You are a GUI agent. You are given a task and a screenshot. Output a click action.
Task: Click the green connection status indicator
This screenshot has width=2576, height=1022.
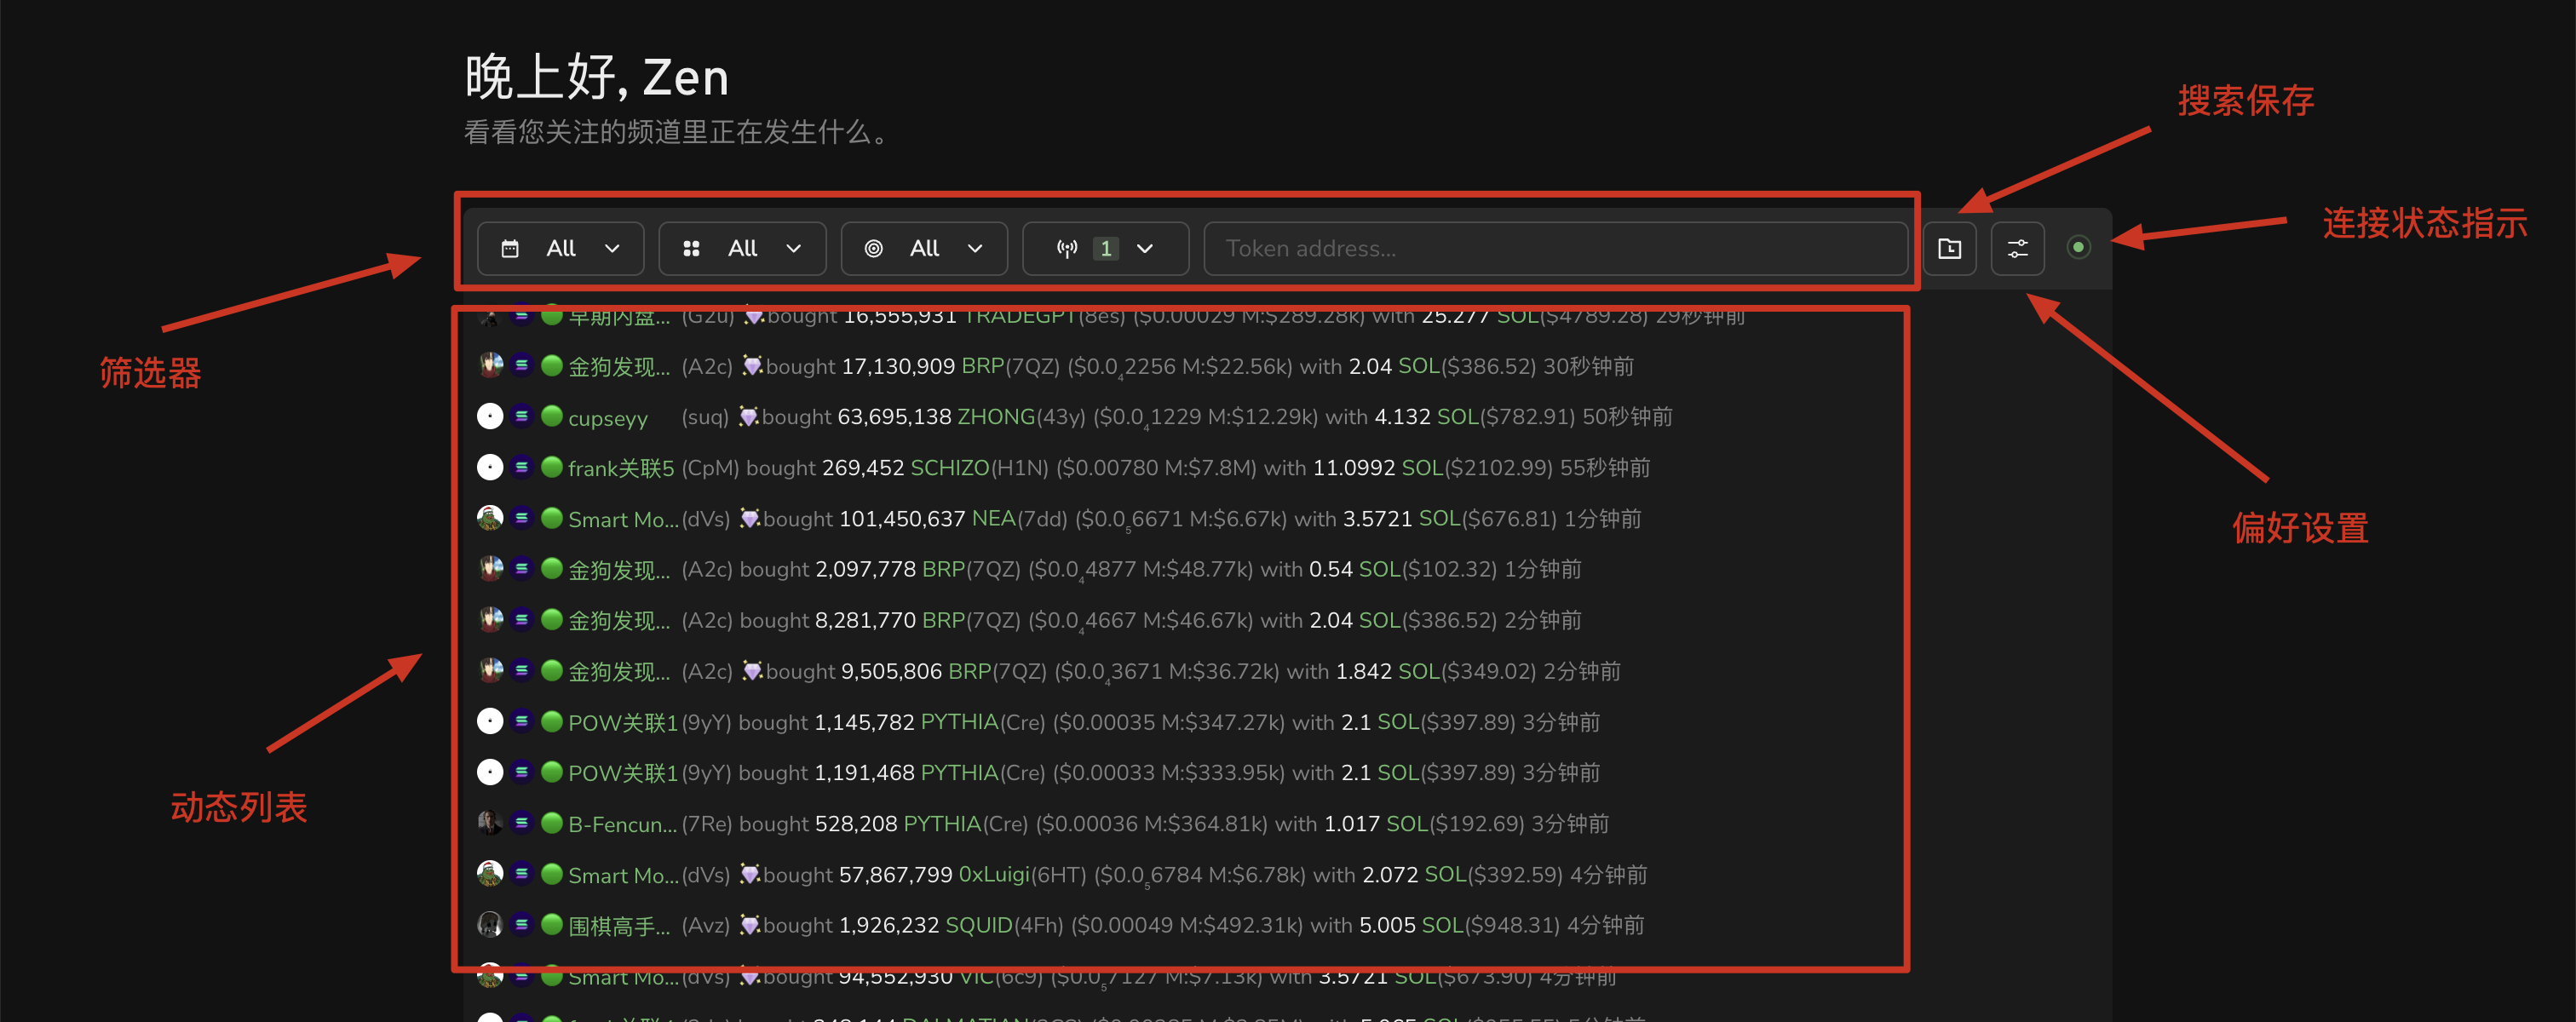2078,247
